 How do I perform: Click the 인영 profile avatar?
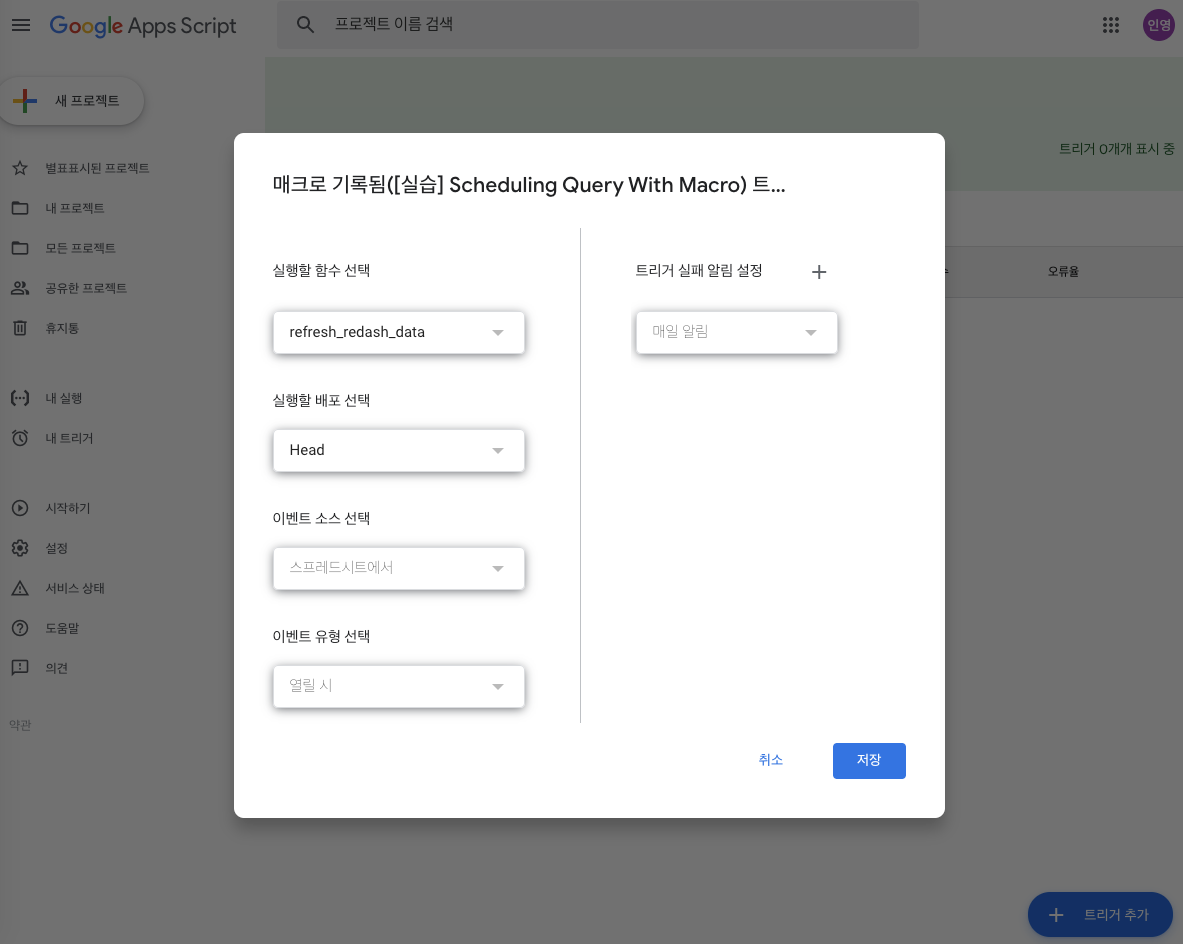click(x=1158, y=25)
